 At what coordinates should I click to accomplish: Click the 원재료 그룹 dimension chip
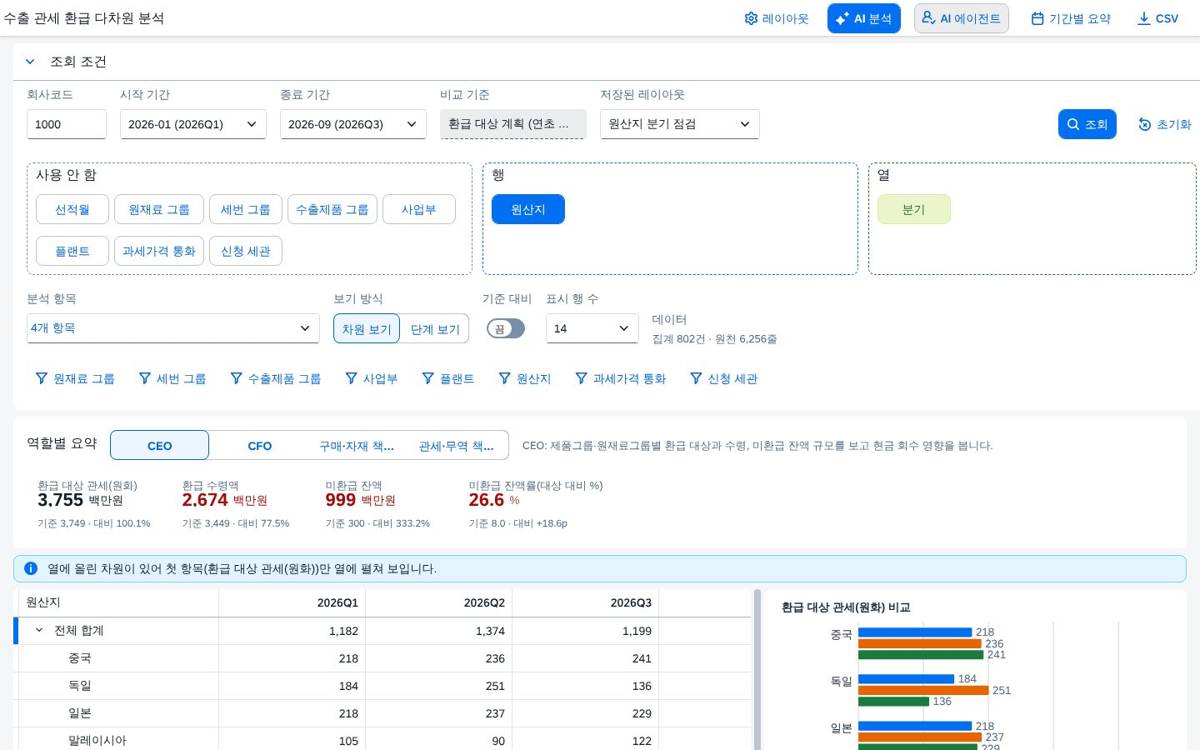159,209
